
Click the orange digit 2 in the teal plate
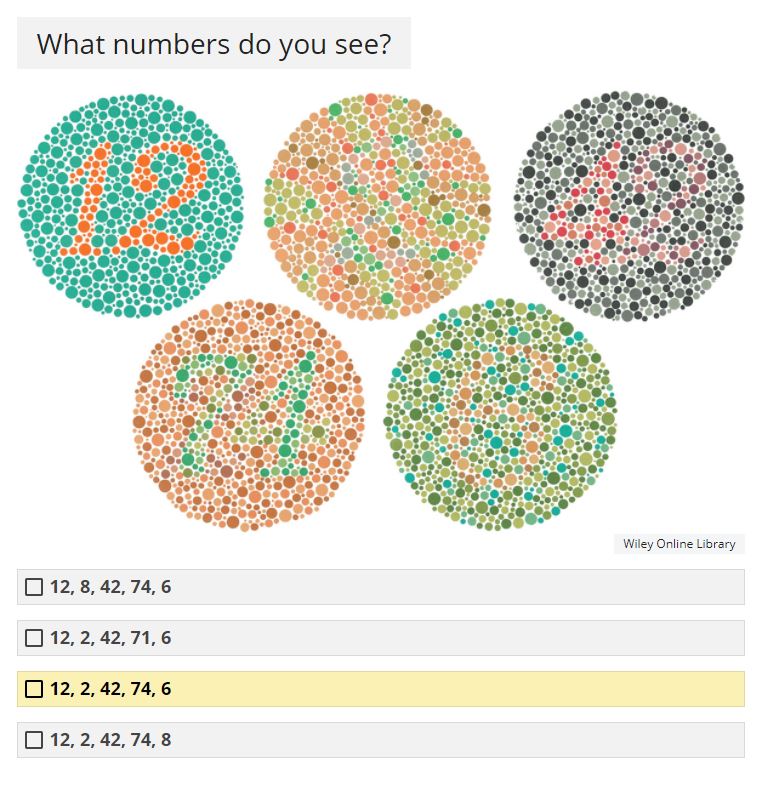coord(160,198)
